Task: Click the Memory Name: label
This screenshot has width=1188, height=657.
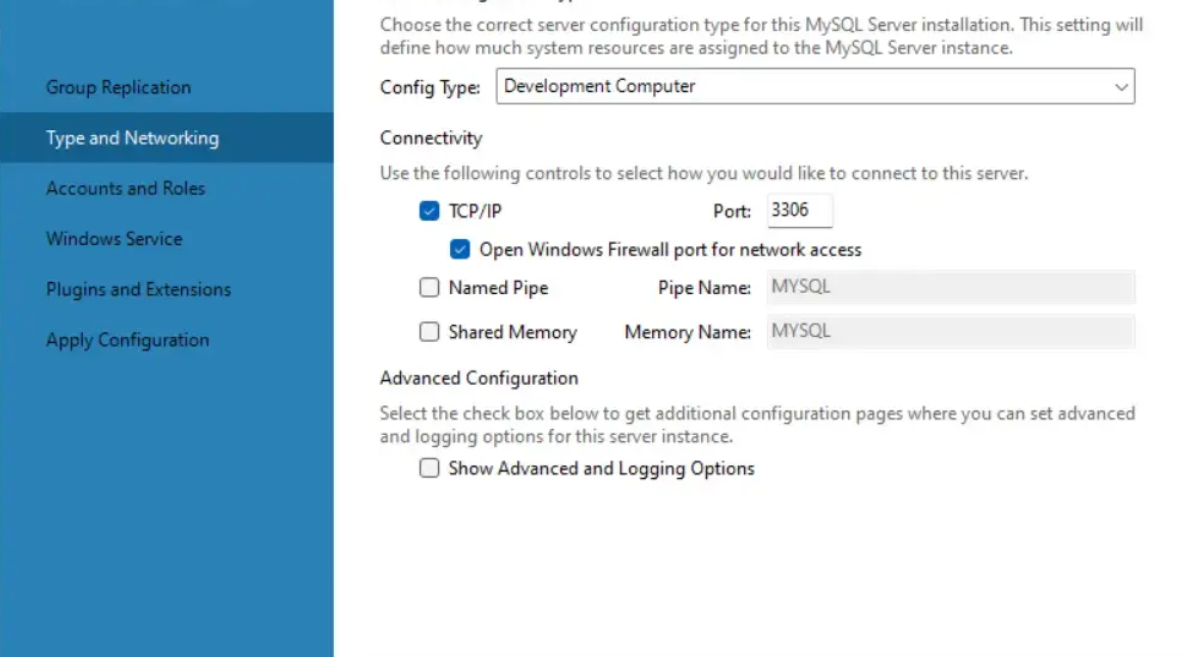Action: pyautogui.click(x=687, y=333)
